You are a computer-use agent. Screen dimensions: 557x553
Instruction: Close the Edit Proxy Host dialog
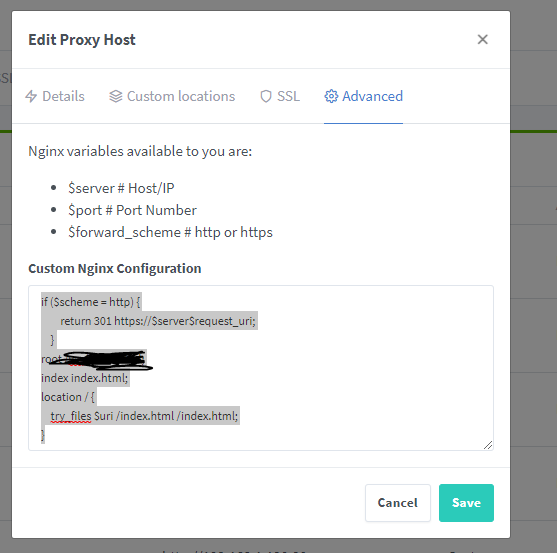click(x=482, y=39)
